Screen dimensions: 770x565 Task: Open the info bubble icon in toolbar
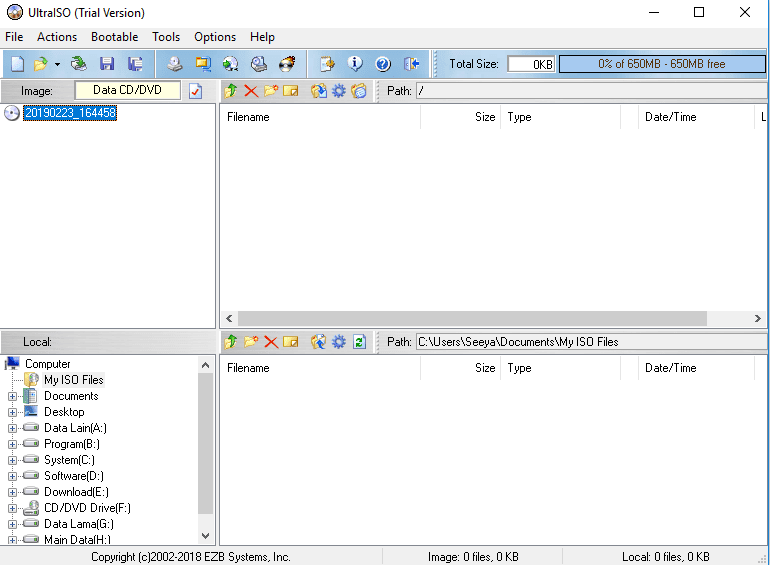(355, 64)
